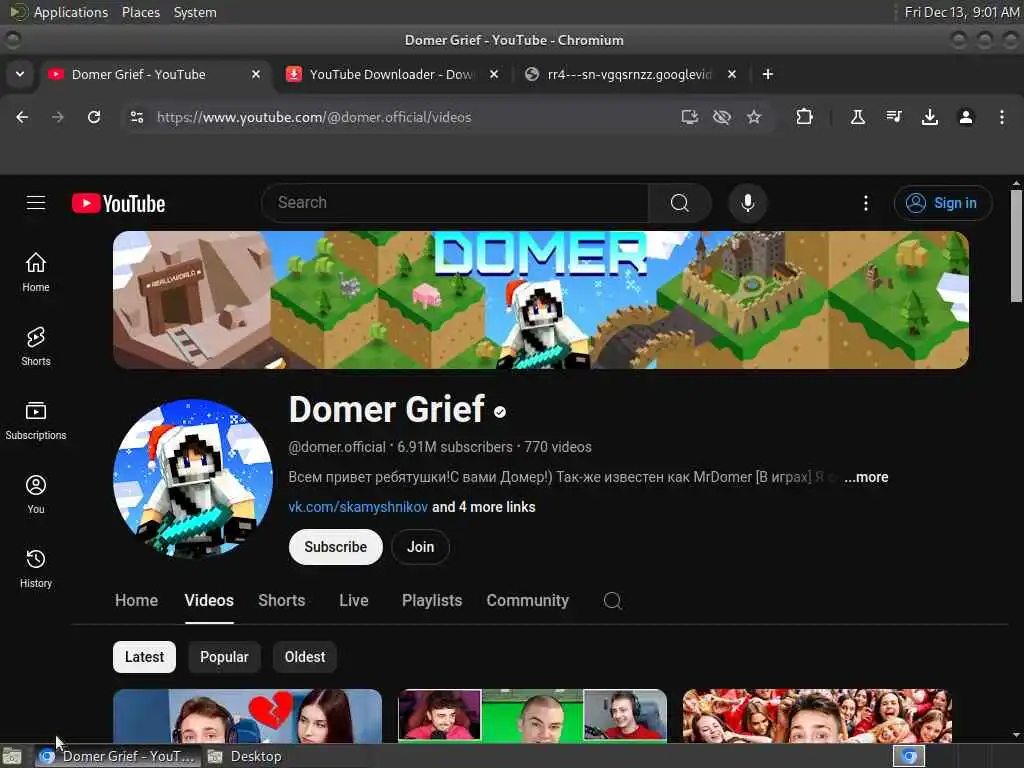Viewport: 1024px width, 768px height.
Task: Open Shorts in left sidebar
Action: [36, 346]
